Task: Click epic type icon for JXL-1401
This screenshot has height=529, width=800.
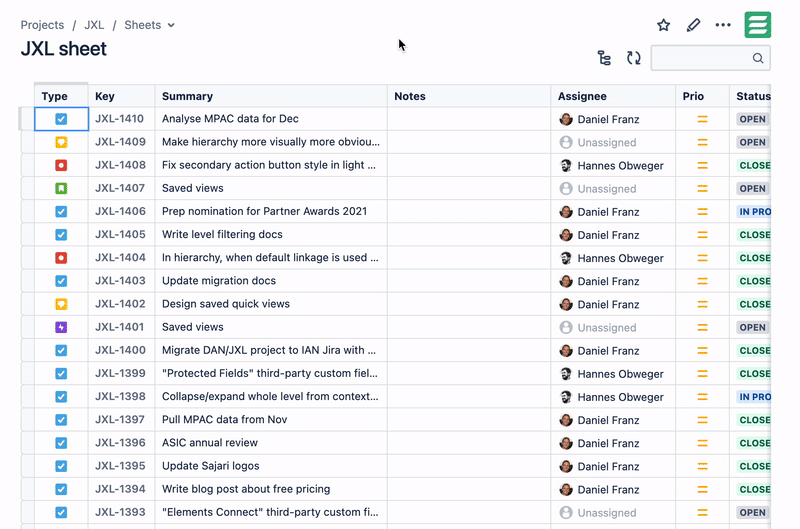Action: coord(61,327)
